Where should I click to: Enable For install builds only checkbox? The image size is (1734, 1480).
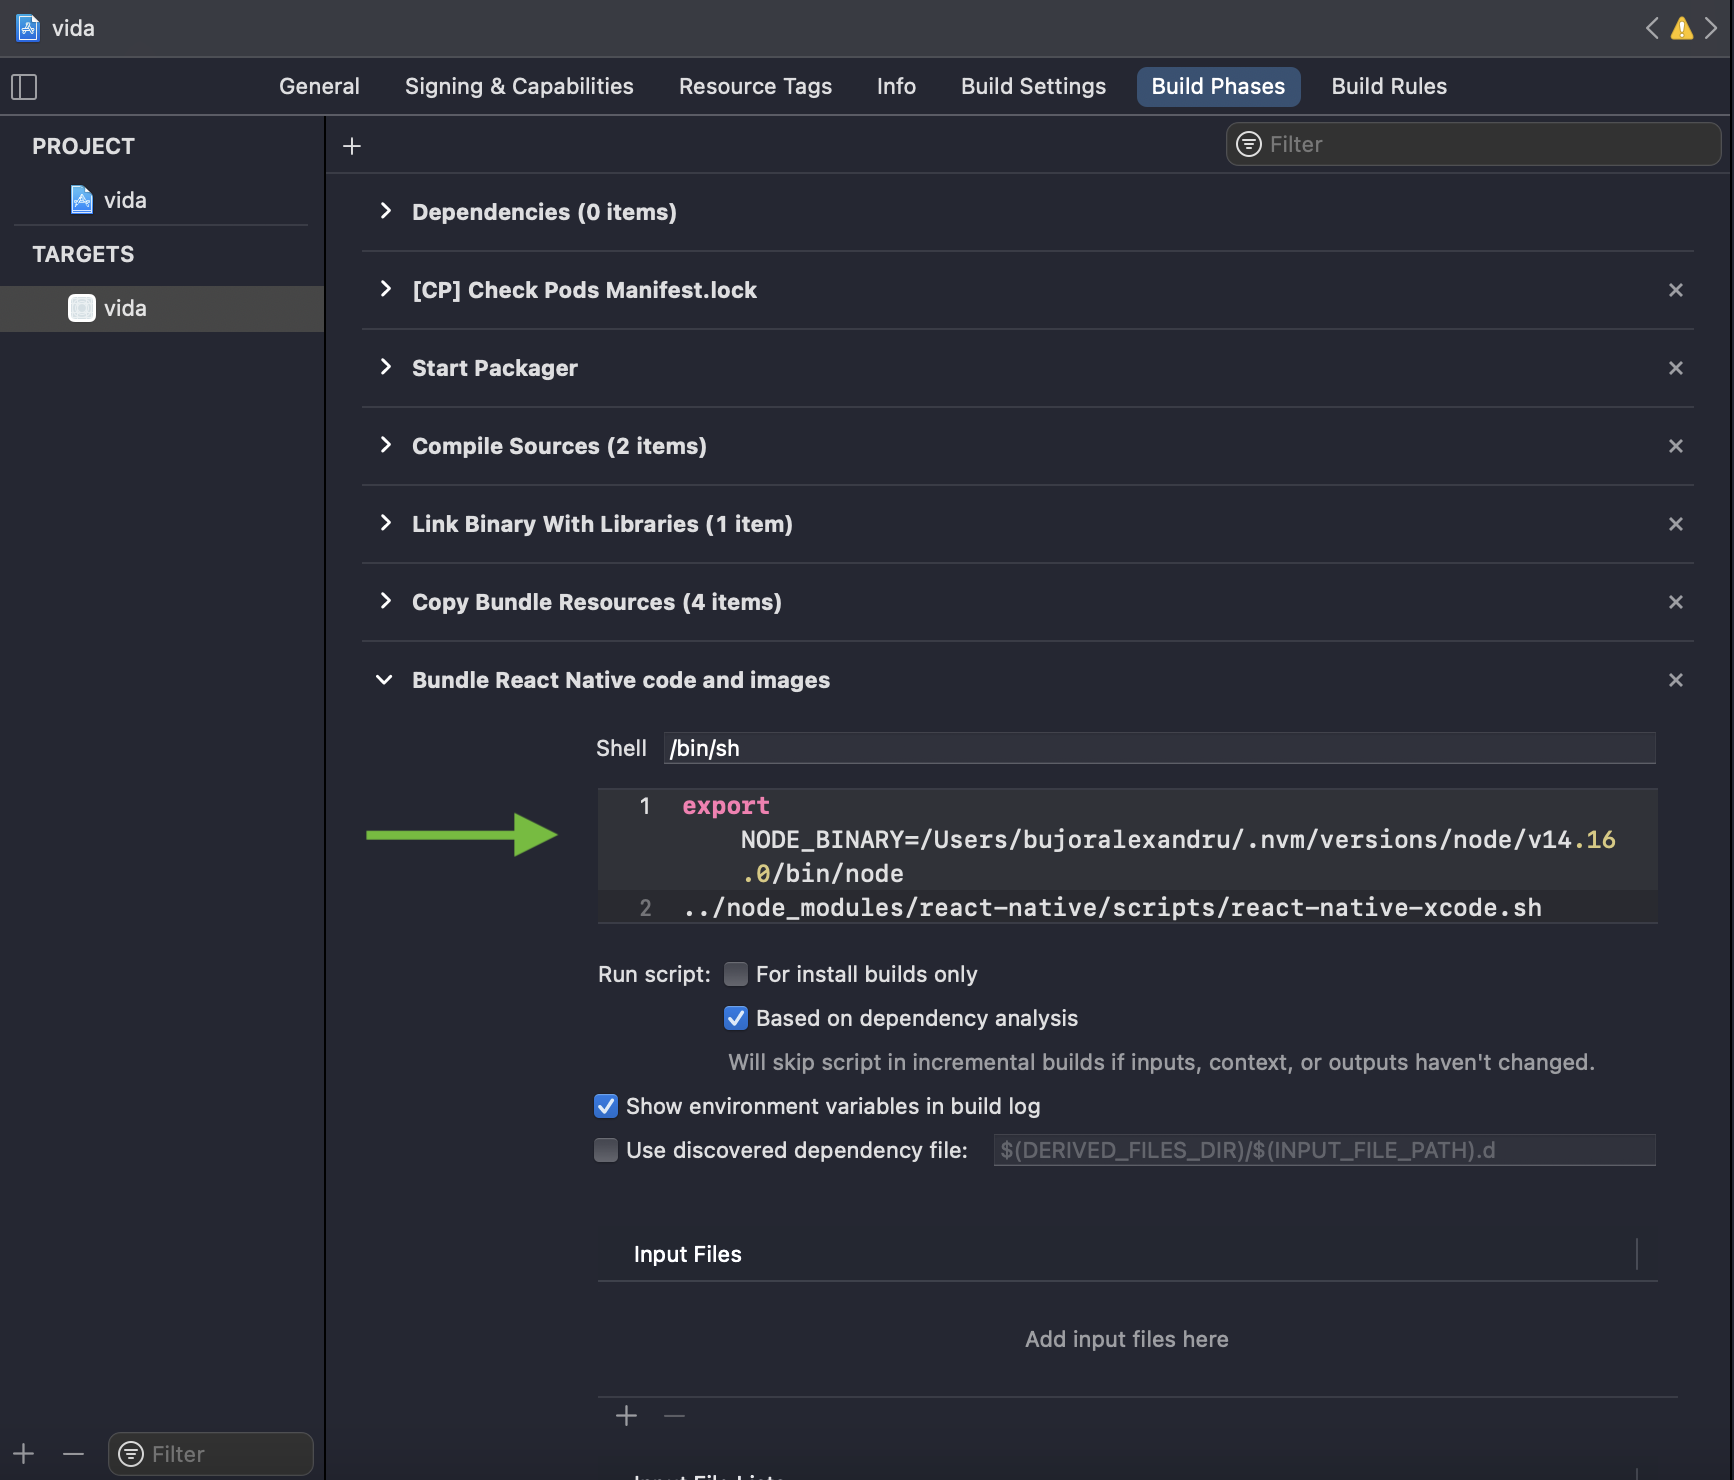tap(736, 974)
